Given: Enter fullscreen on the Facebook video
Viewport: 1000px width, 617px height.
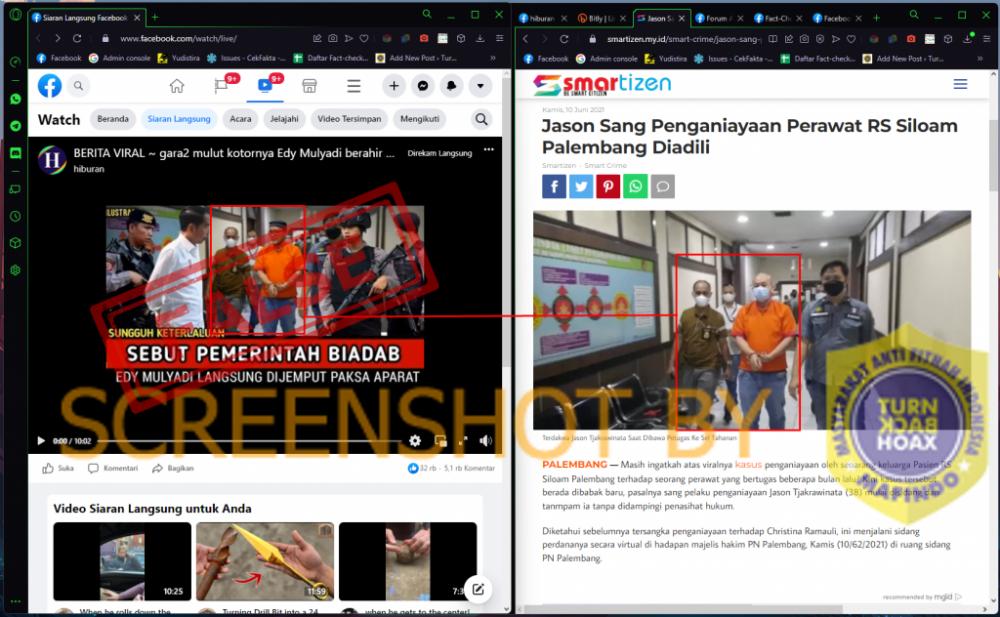Looking at the screenshot, I should 463,440.
